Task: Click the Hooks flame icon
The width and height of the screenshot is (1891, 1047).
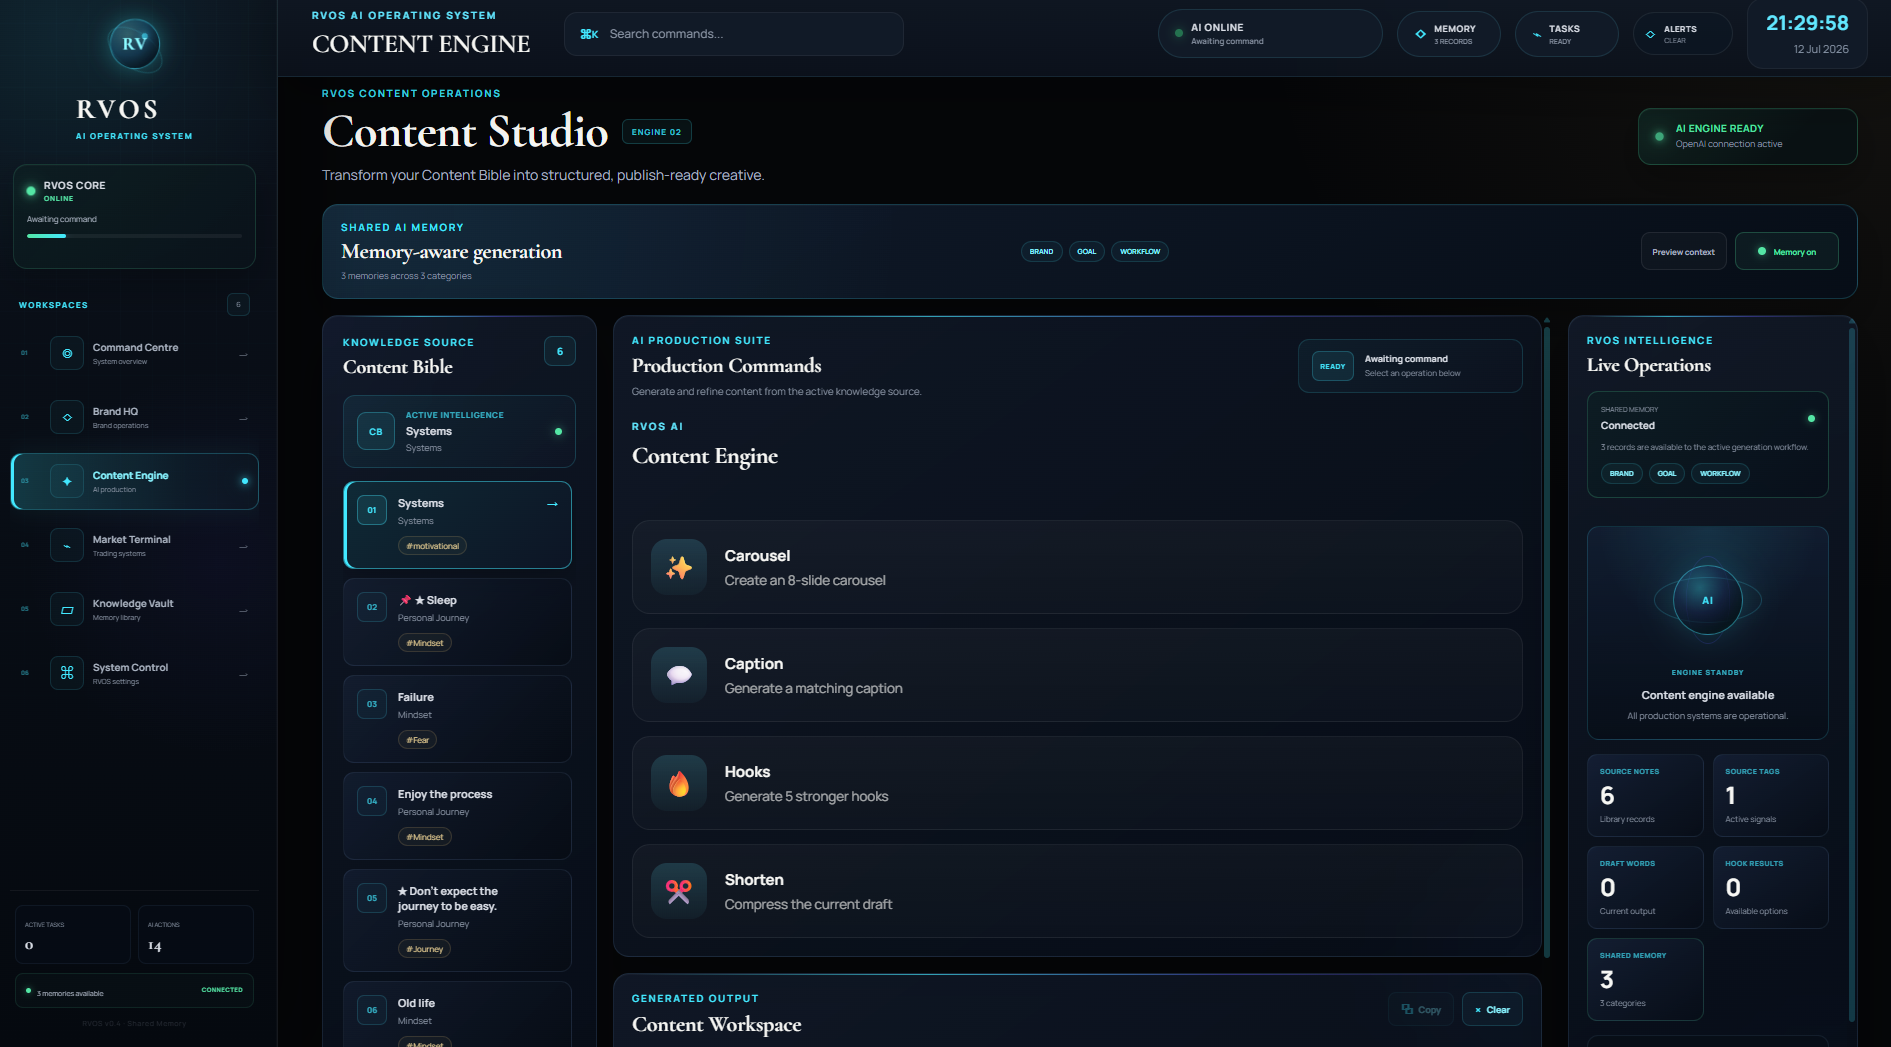Action: click(679, 784)
